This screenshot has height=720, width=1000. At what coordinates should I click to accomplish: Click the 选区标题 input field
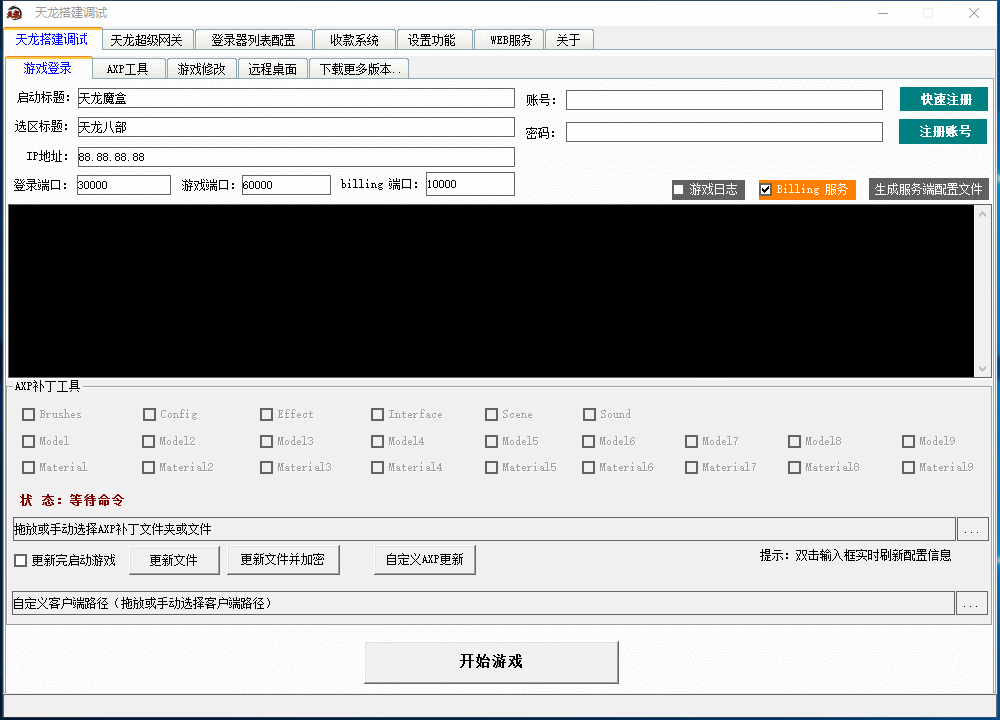pyautogui.click(x=296, y=127)
